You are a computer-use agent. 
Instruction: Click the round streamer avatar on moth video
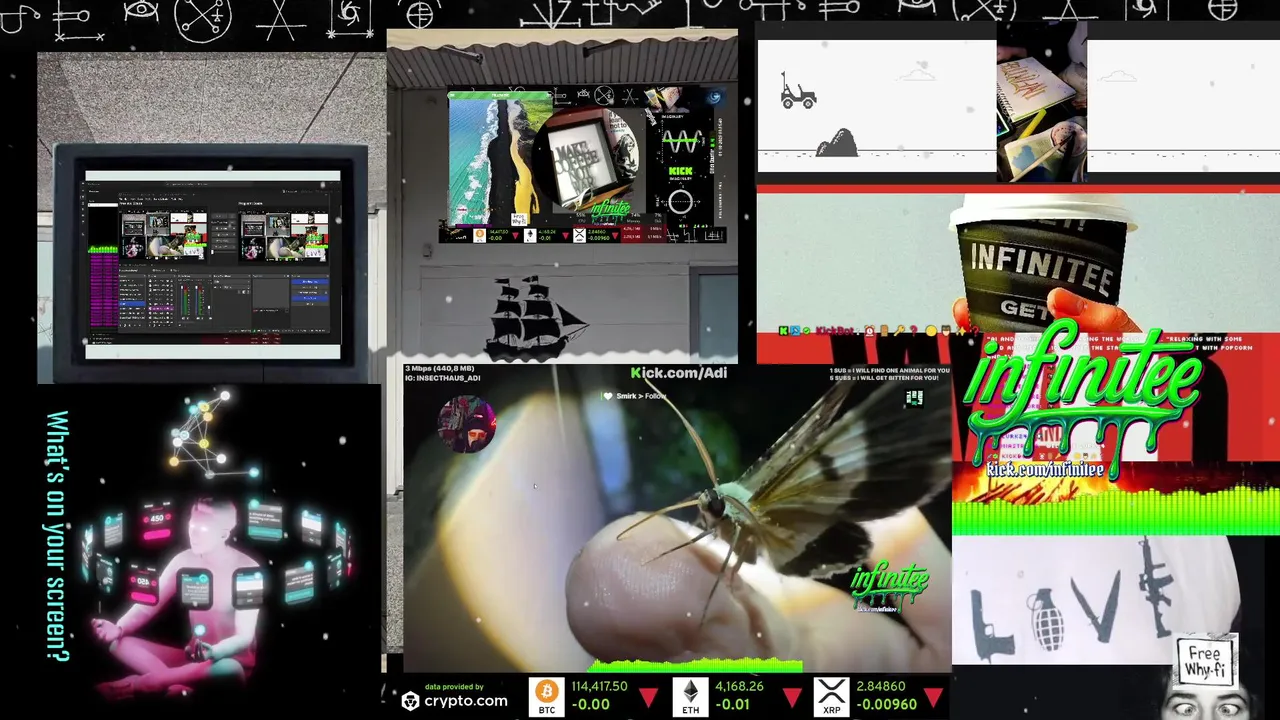coord(467,424)
